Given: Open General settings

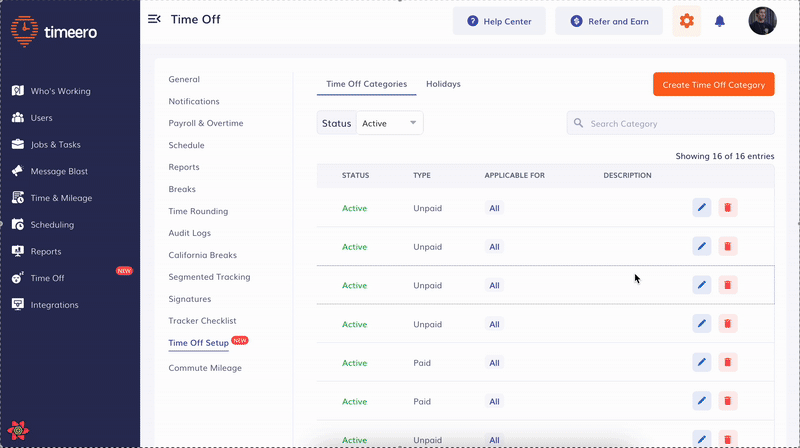Looking at the screenshot, I should 184,79.
